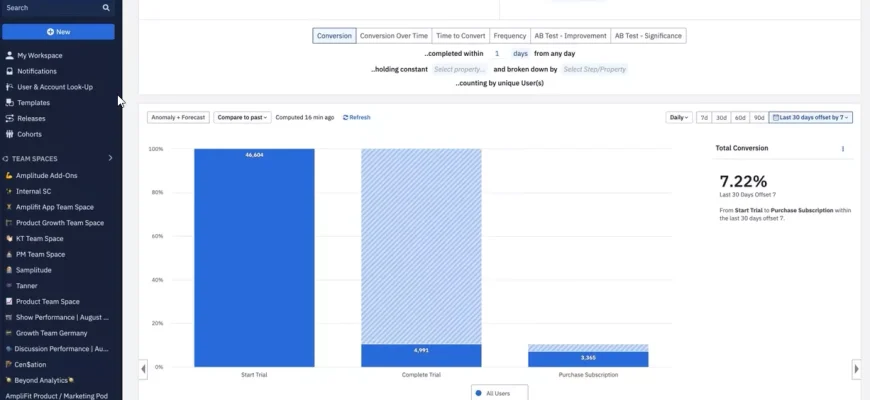Open My Workspace from the sidebar

(39, 55)
